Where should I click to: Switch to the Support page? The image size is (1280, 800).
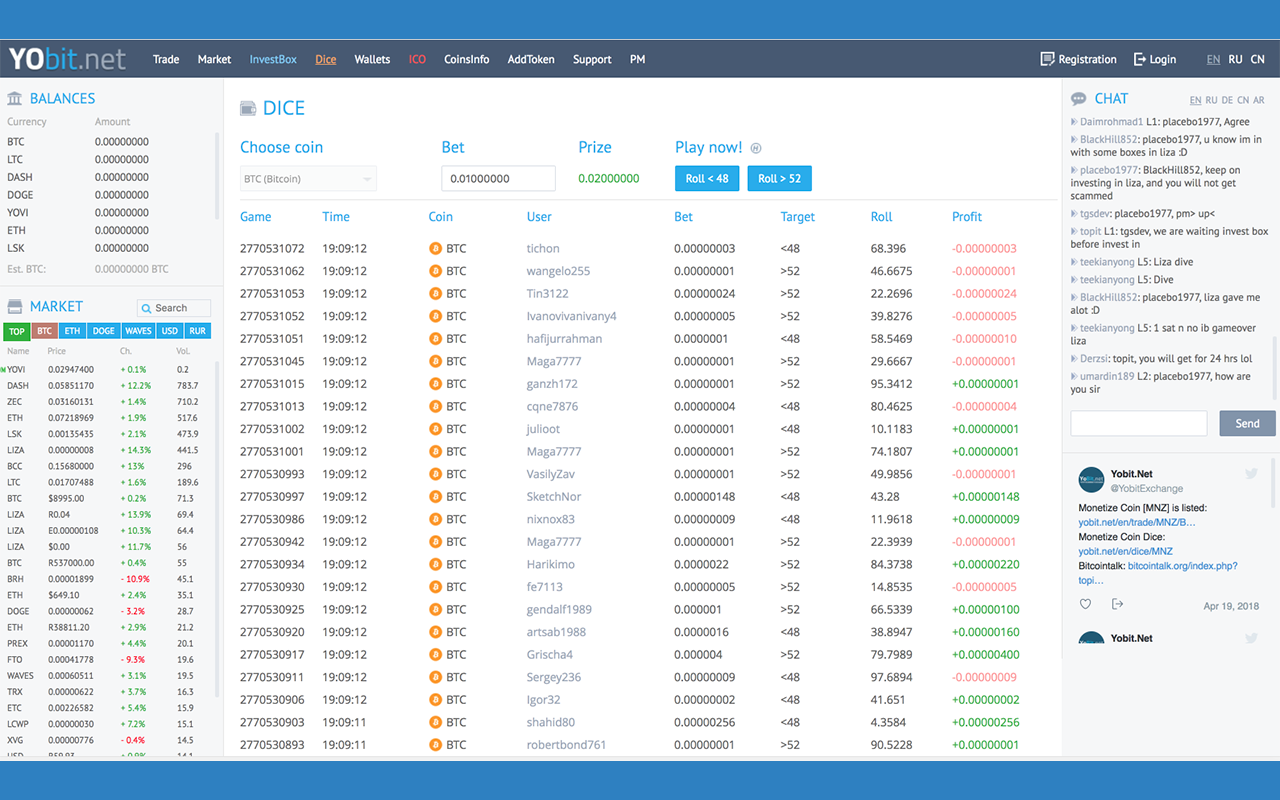tap(591, 59)
